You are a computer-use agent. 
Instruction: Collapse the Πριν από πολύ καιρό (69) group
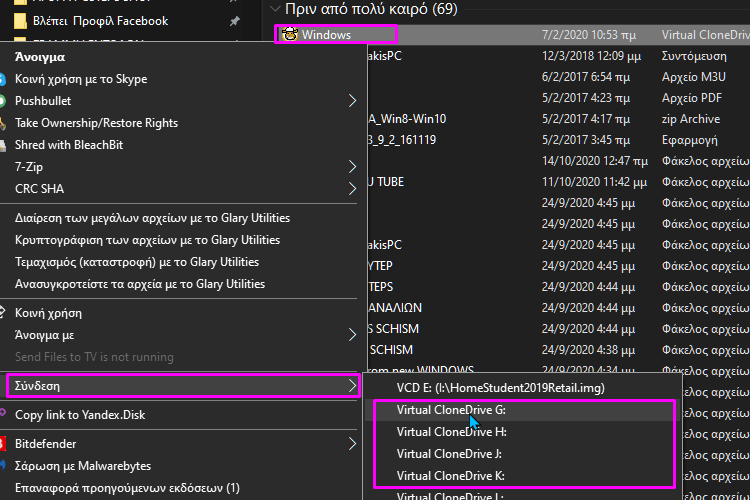[275, 8]
